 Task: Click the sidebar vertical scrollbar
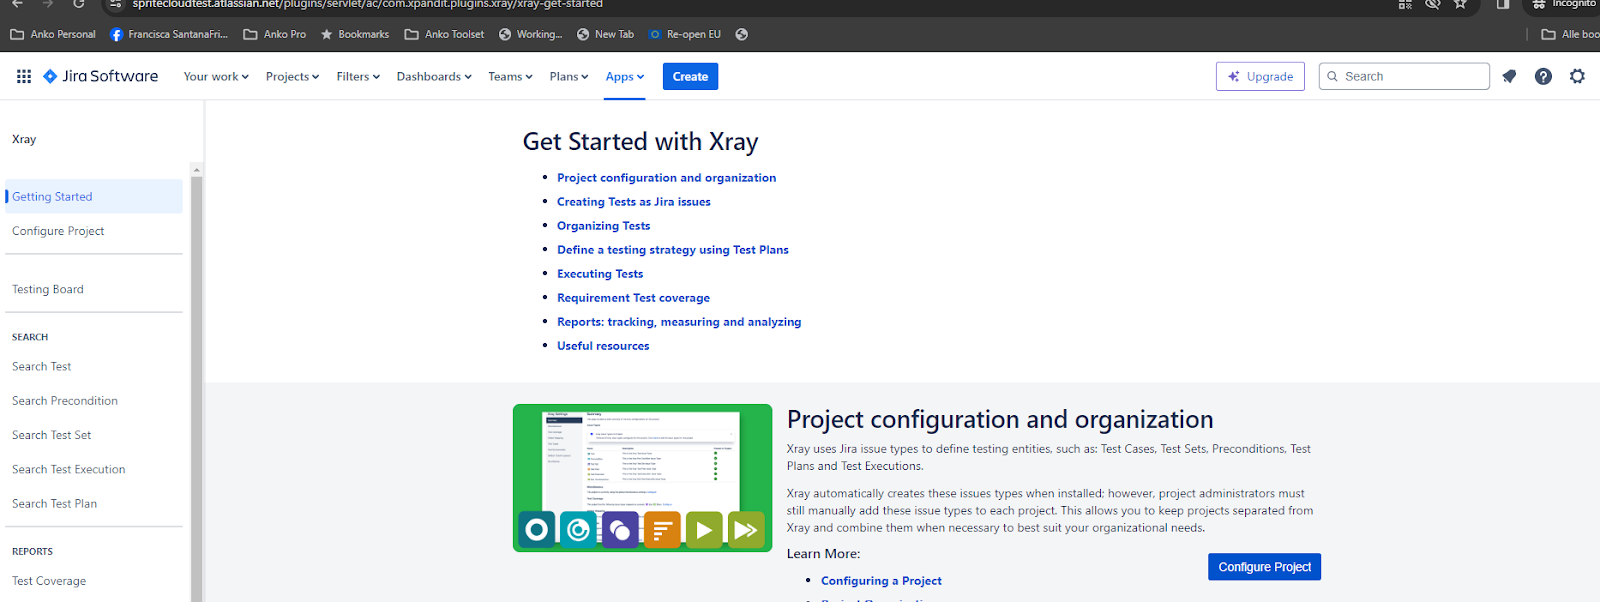196,390
